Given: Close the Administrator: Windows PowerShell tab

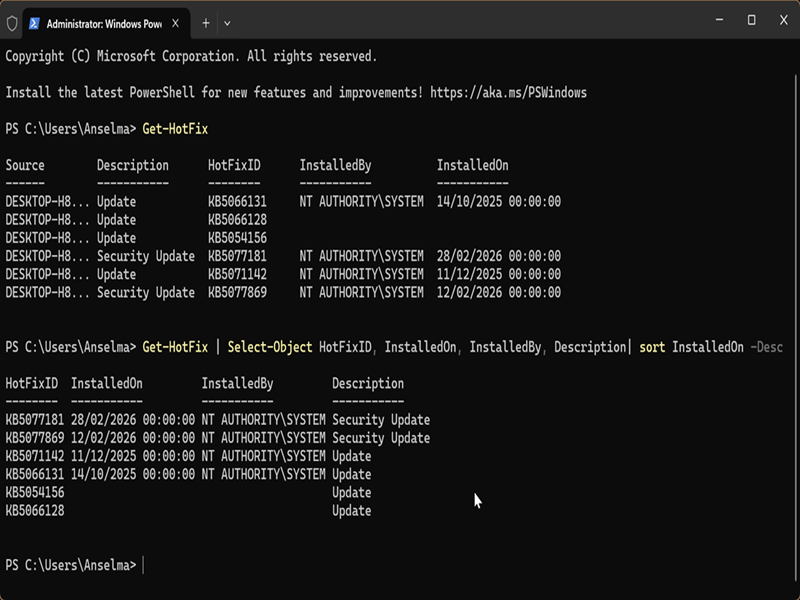Looking at the screenshot, I should [174, 22].
